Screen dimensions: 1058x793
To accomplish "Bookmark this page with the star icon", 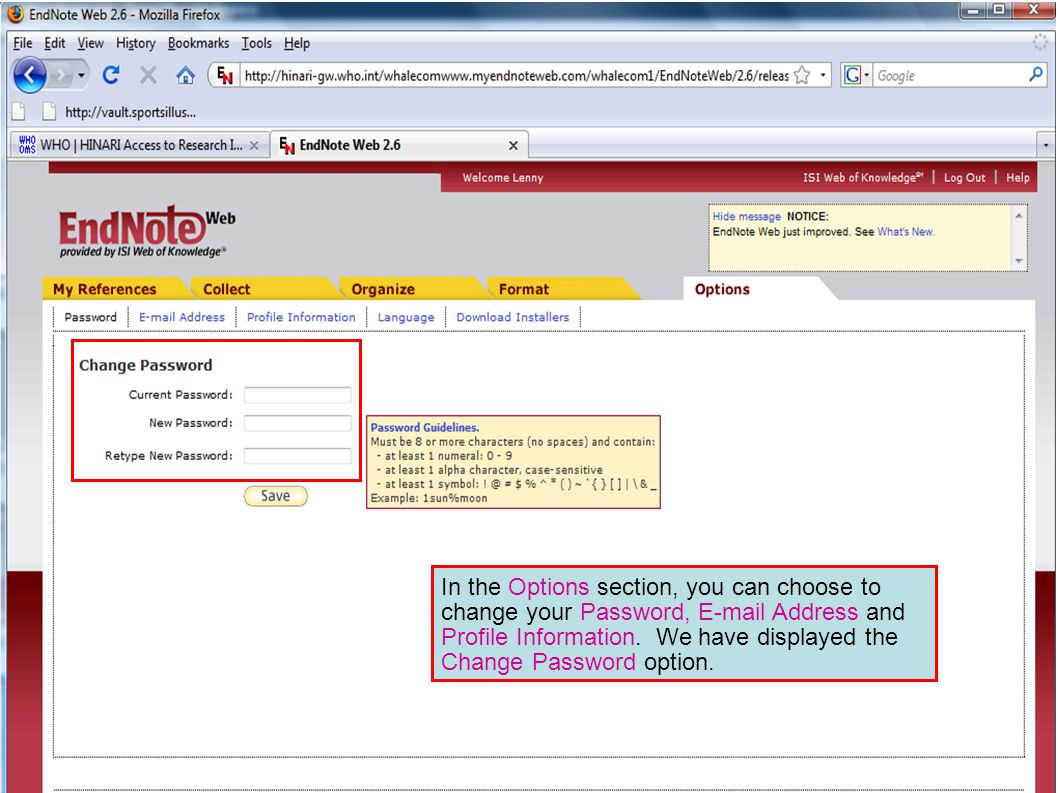I will coord(802,76).
